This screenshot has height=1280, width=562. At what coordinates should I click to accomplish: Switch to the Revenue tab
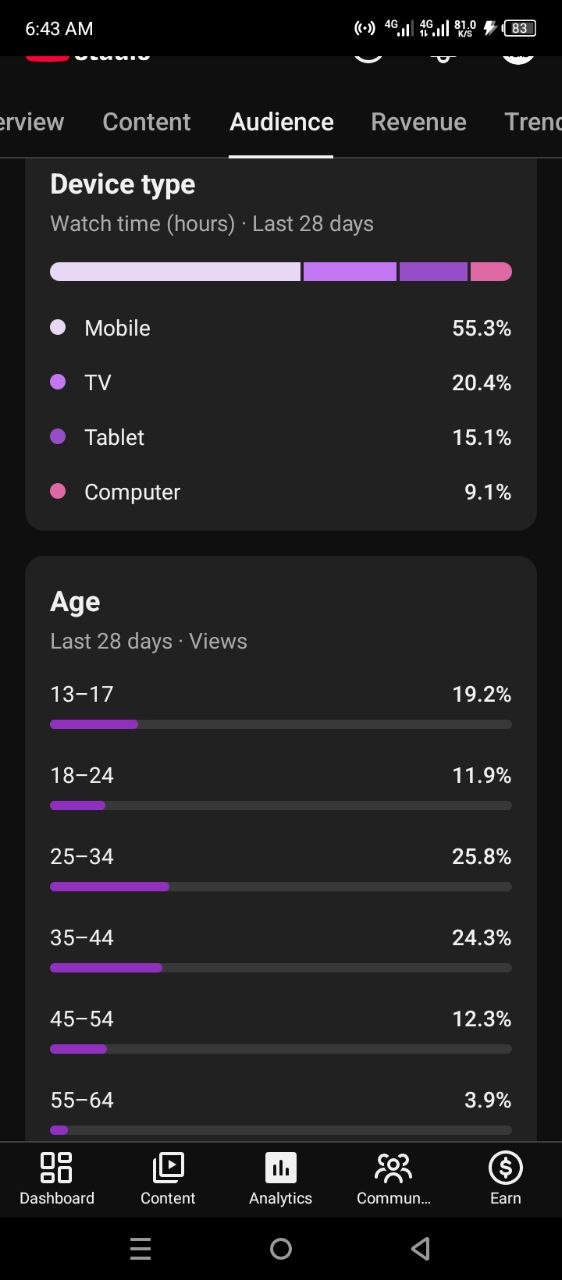[418, 122]
